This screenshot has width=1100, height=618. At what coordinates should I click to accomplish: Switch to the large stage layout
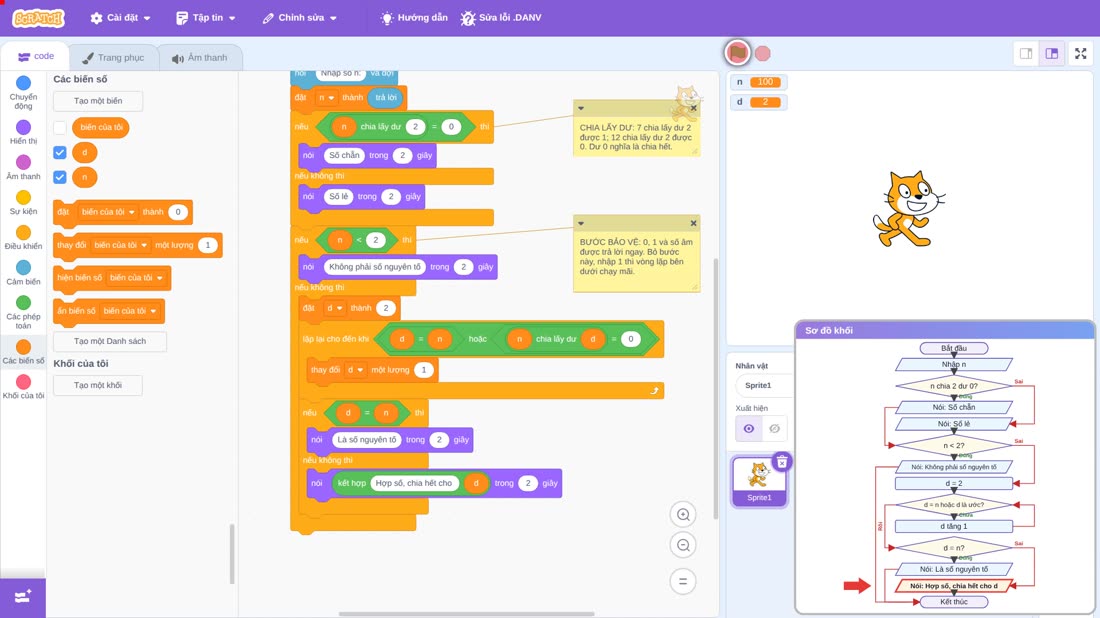(x=1052, y=53)
